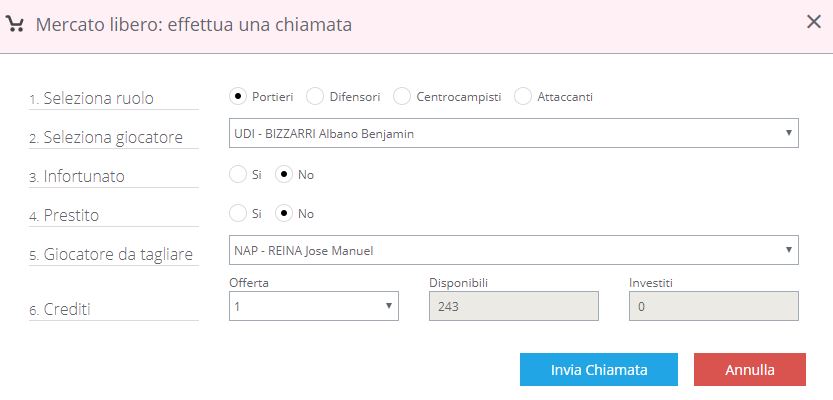Viewport: 833px width, 400px height.
Task: Expand the Giocatore da tagliare dropdown
Action: click(513, 250)
